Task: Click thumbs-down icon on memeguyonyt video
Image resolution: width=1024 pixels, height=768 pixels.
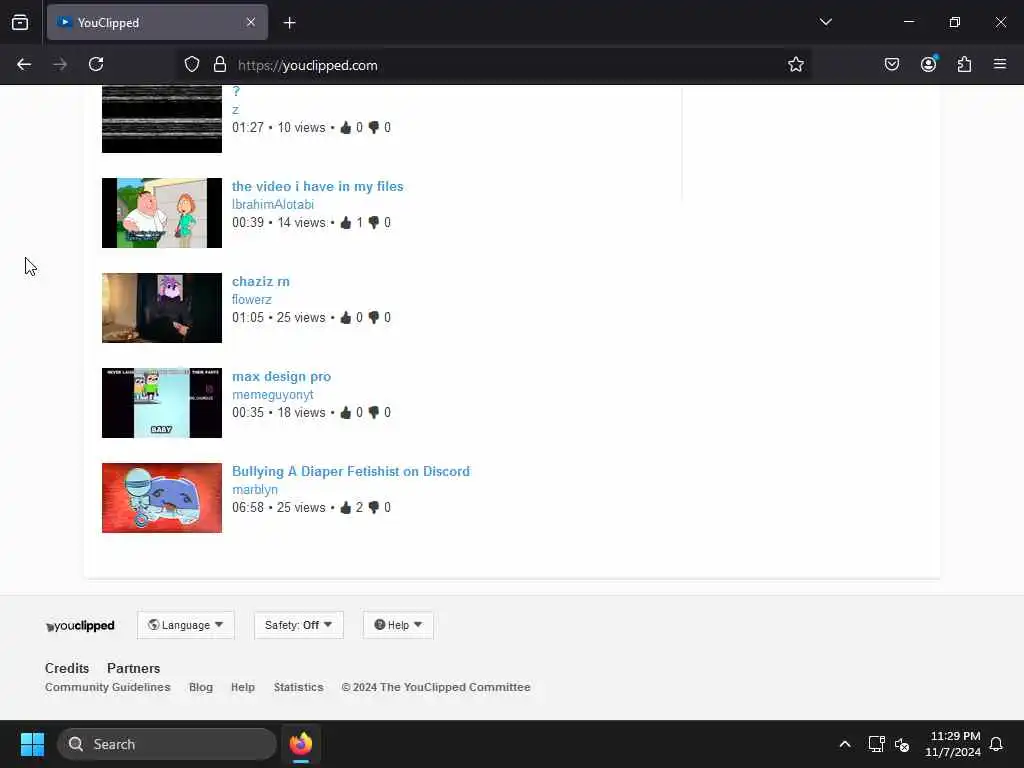Action: pyautogui.click(x=374, y=413)
